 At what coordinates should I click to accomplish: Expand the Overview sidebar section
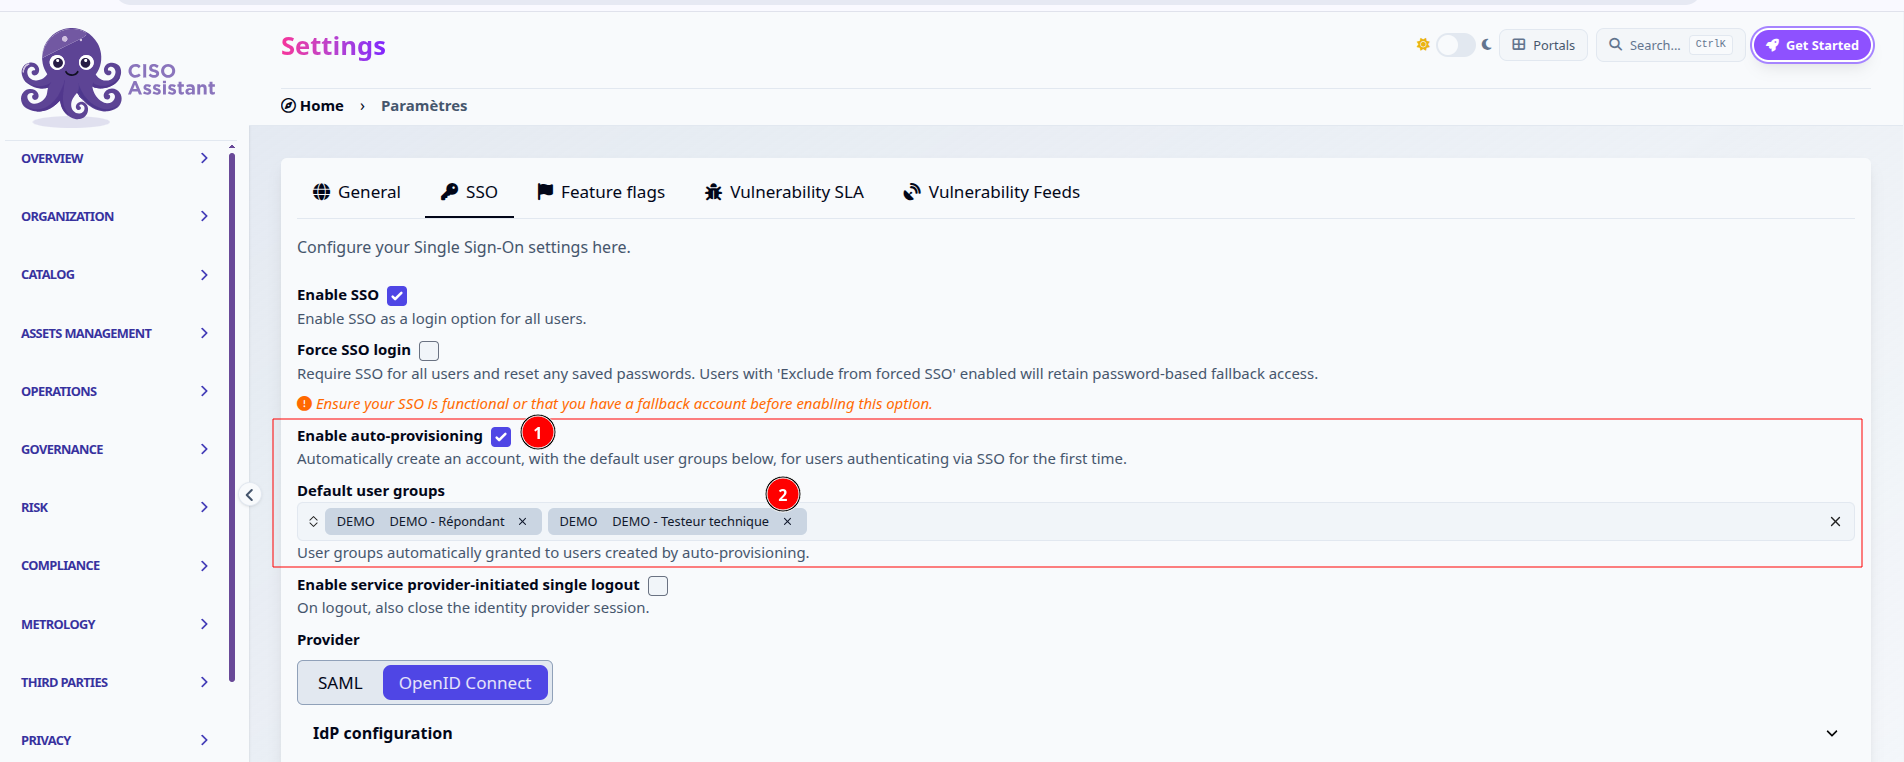point(115,159)
